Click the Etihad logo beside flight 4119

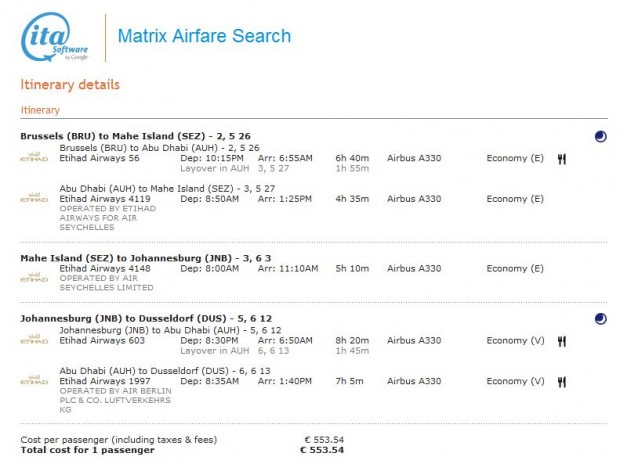click(x=34, y=197)
